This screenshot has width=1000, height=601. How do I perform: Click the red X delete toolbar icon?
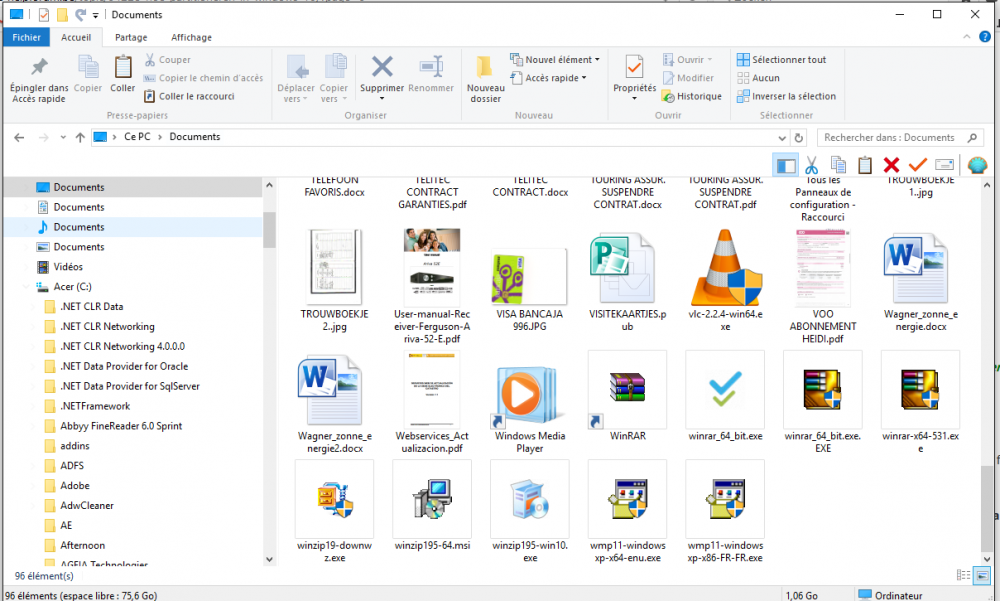pos(891,165)
